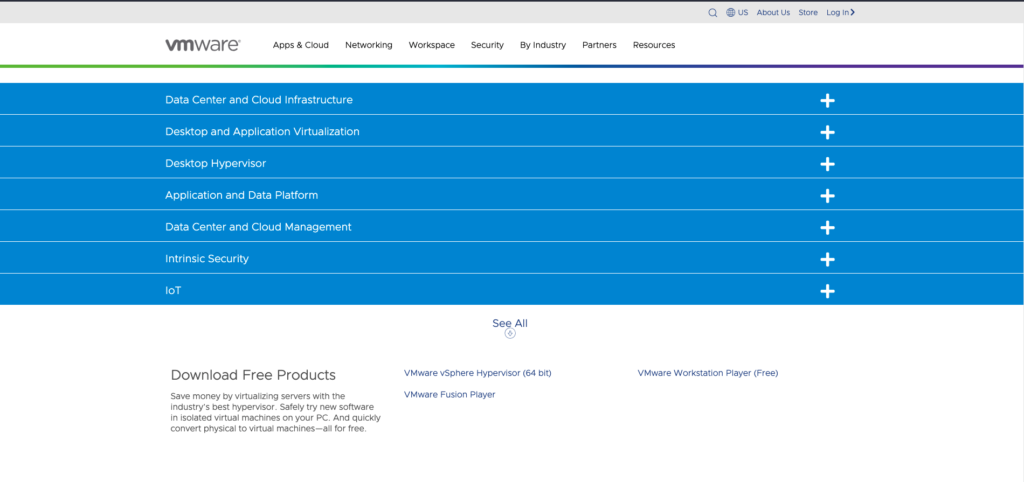Open the Networking menu
The image size is (1024, 482).
pos(368,45)
